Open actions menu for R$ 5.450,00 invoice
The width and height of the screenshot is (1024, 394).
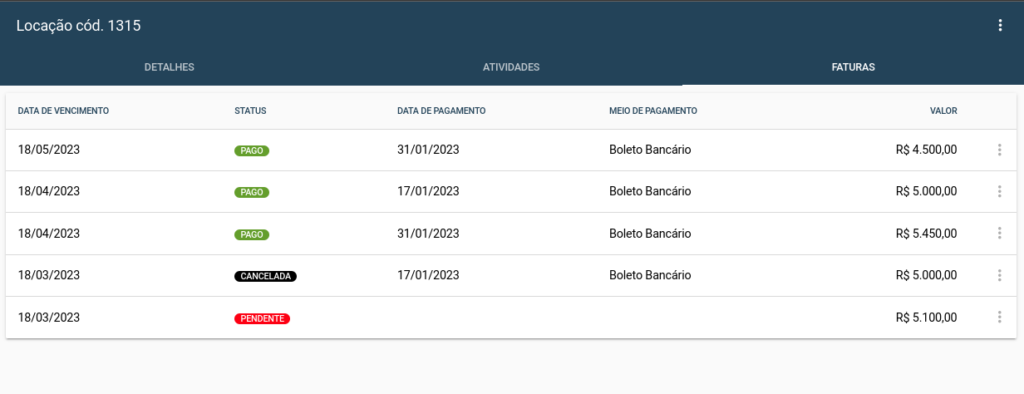999,233
